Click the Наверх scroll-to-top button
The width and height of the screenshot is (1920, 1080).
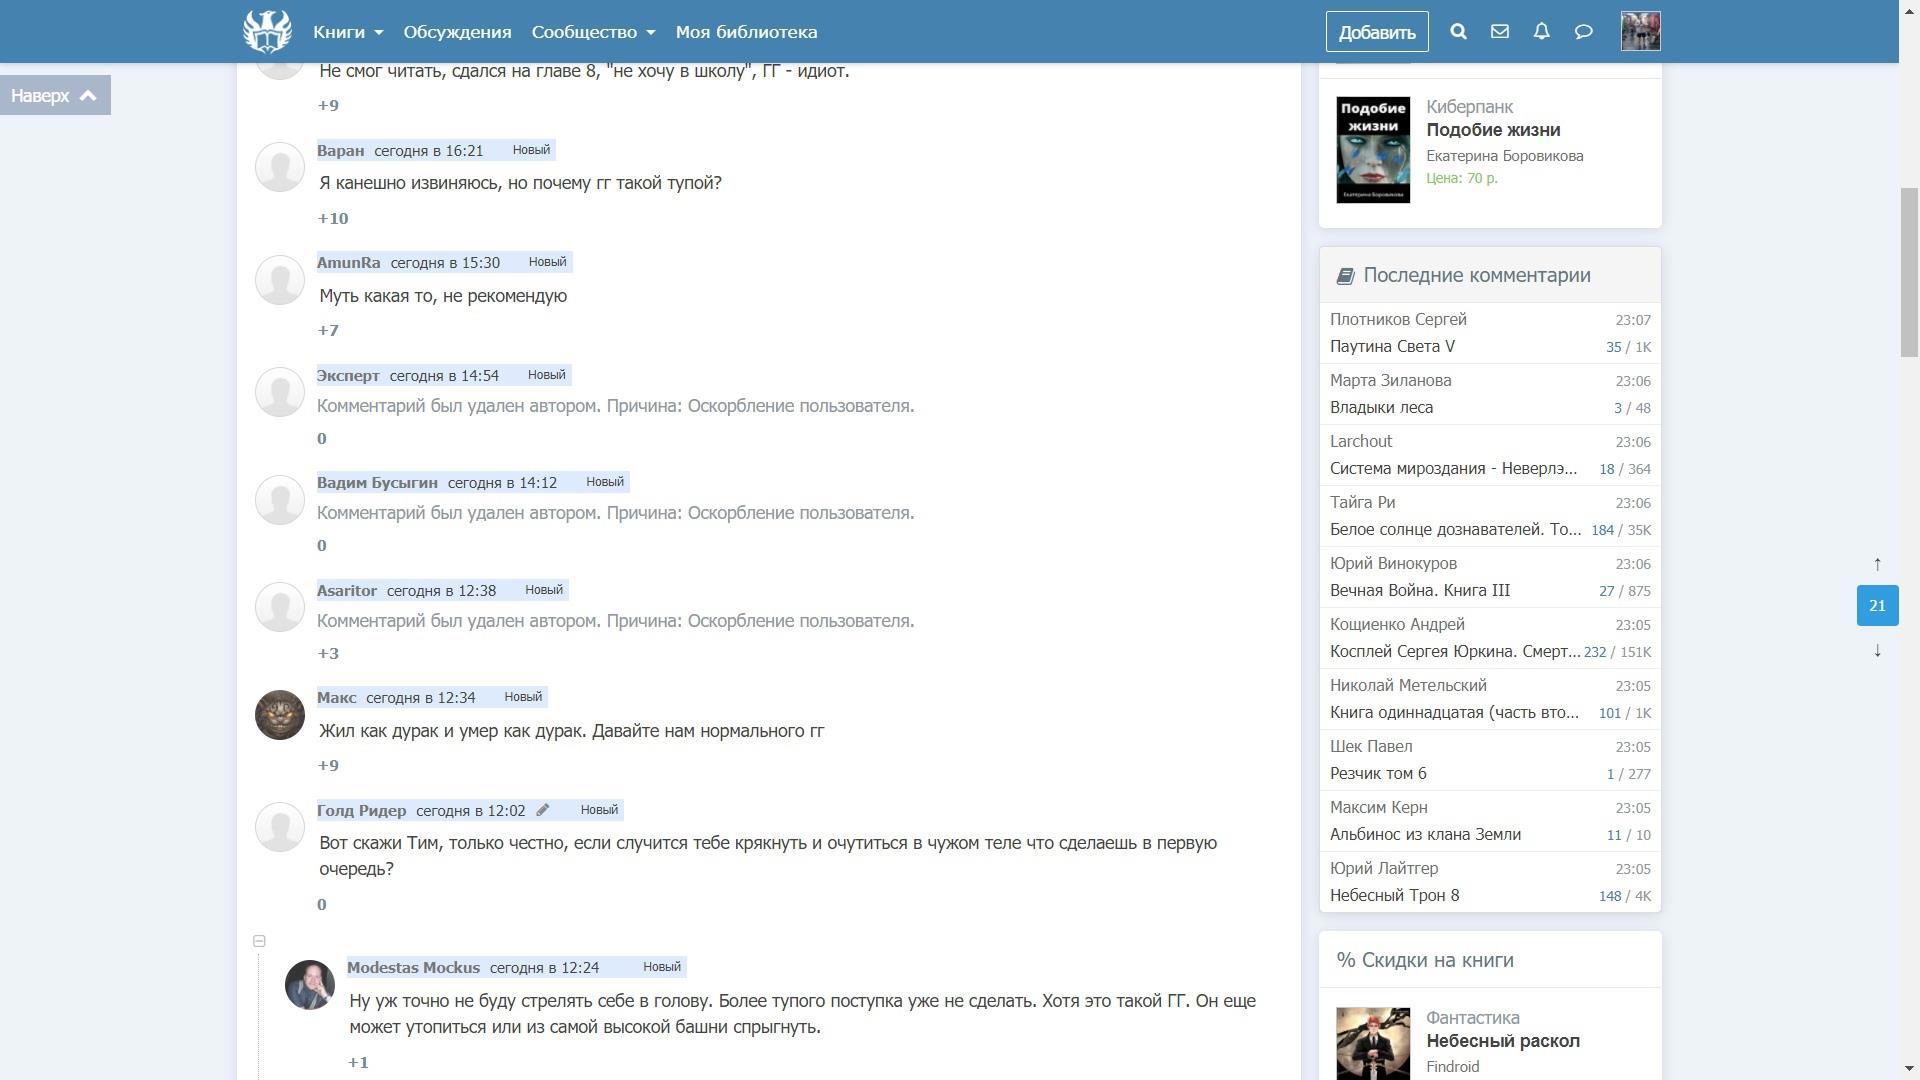[x=55, y=95]
